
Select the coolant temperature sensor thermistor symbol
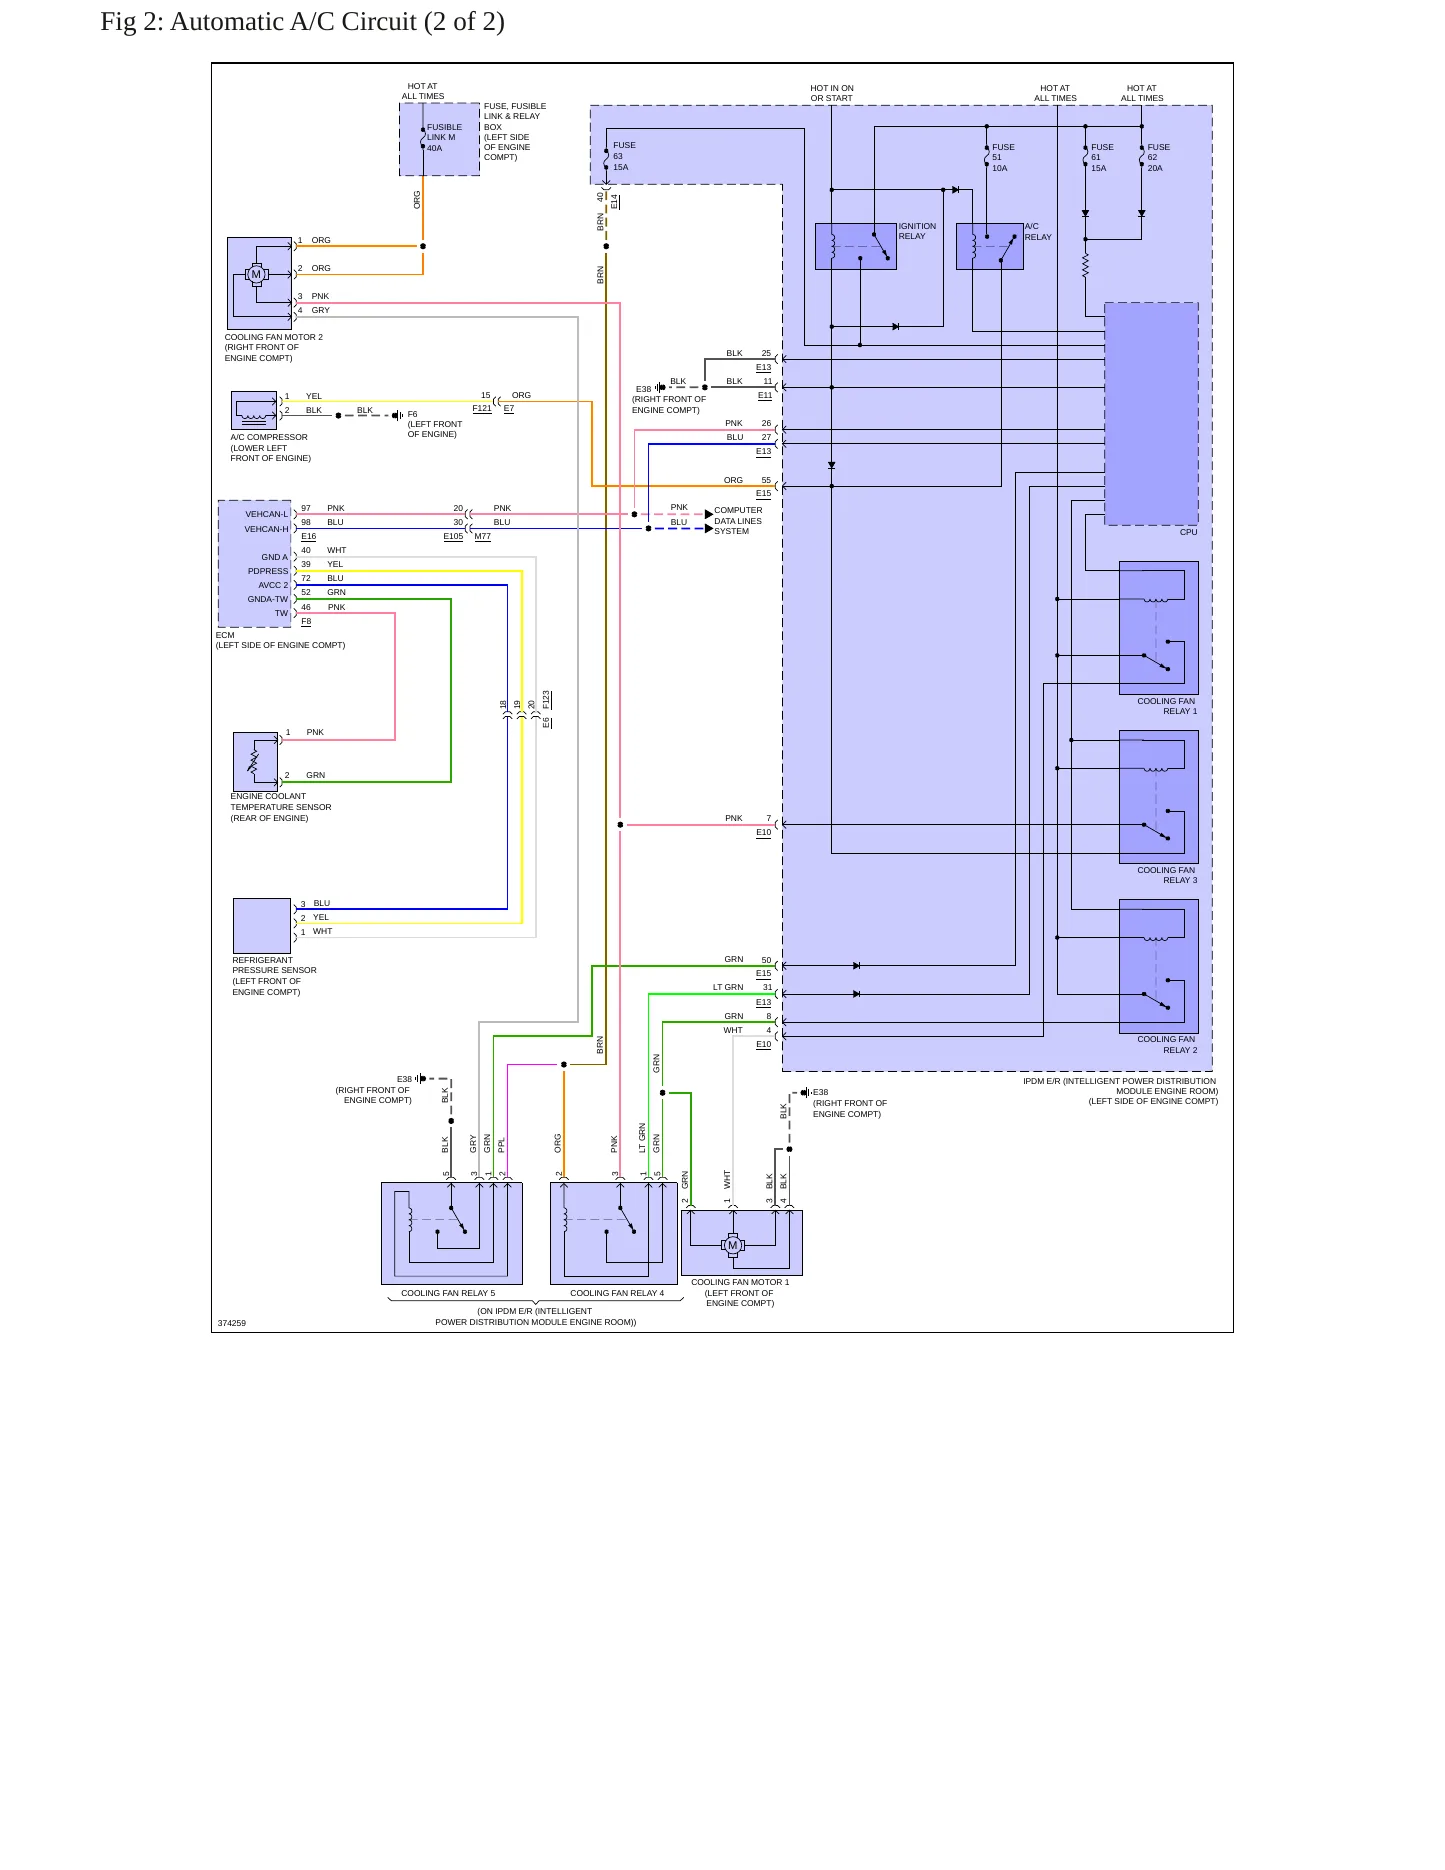pos(255,762)
